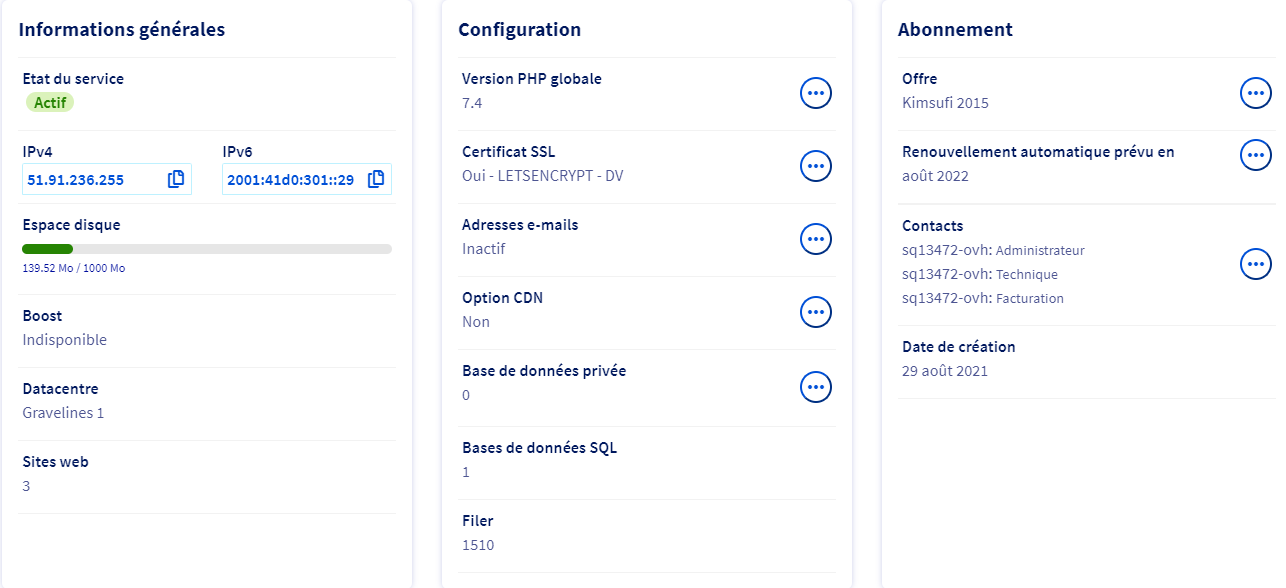Show actions for Base de données privée
Image resolution: width=1286 pixels, height=588 pixels.
tap(816, 386)
